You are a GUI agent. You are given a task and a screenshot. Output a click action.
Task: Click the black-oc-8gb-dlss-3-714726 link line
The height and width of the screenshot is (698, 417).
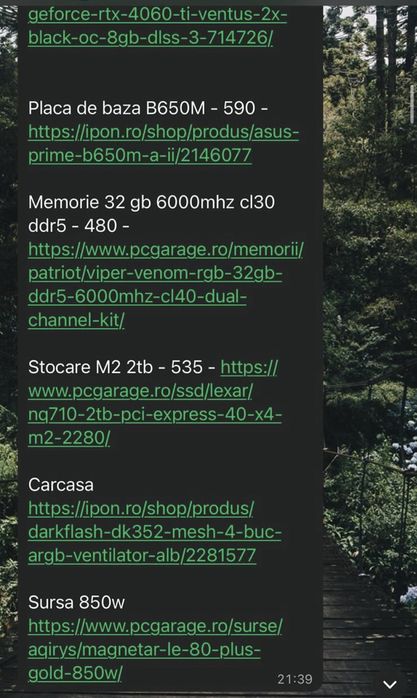150,38
